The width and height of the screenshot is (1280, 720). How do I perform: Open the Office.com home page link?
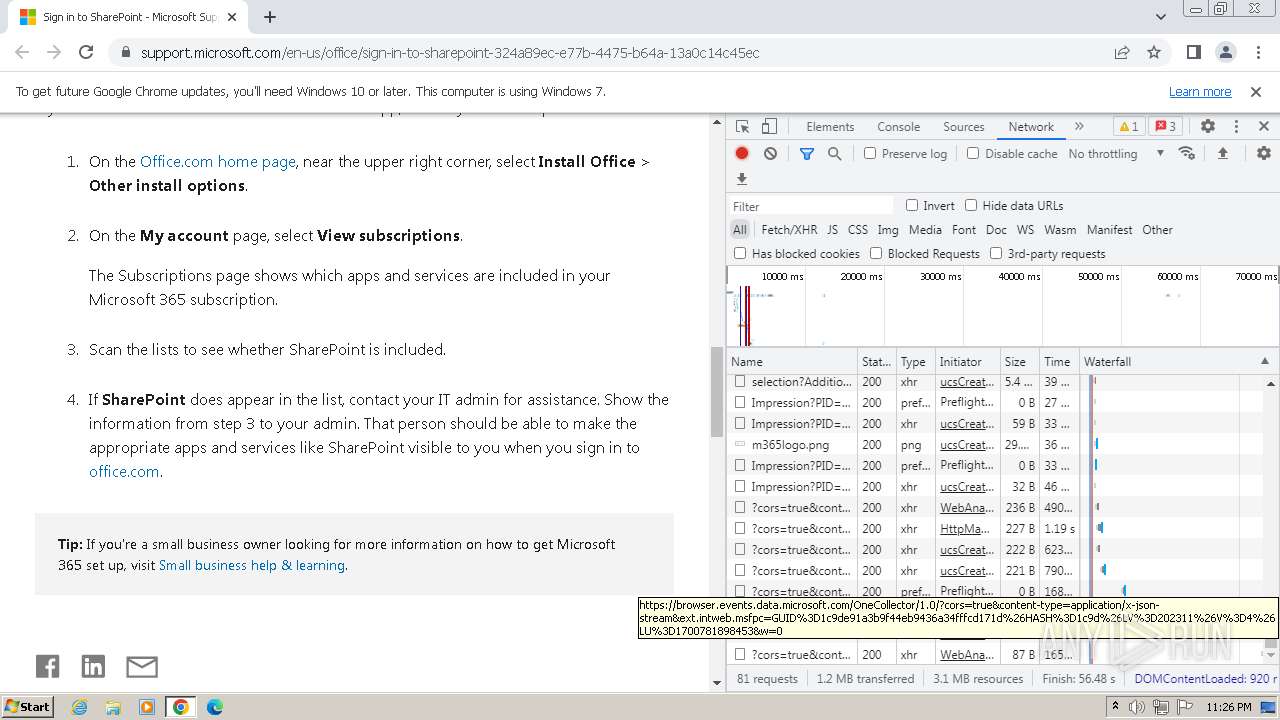coord(218,161)
